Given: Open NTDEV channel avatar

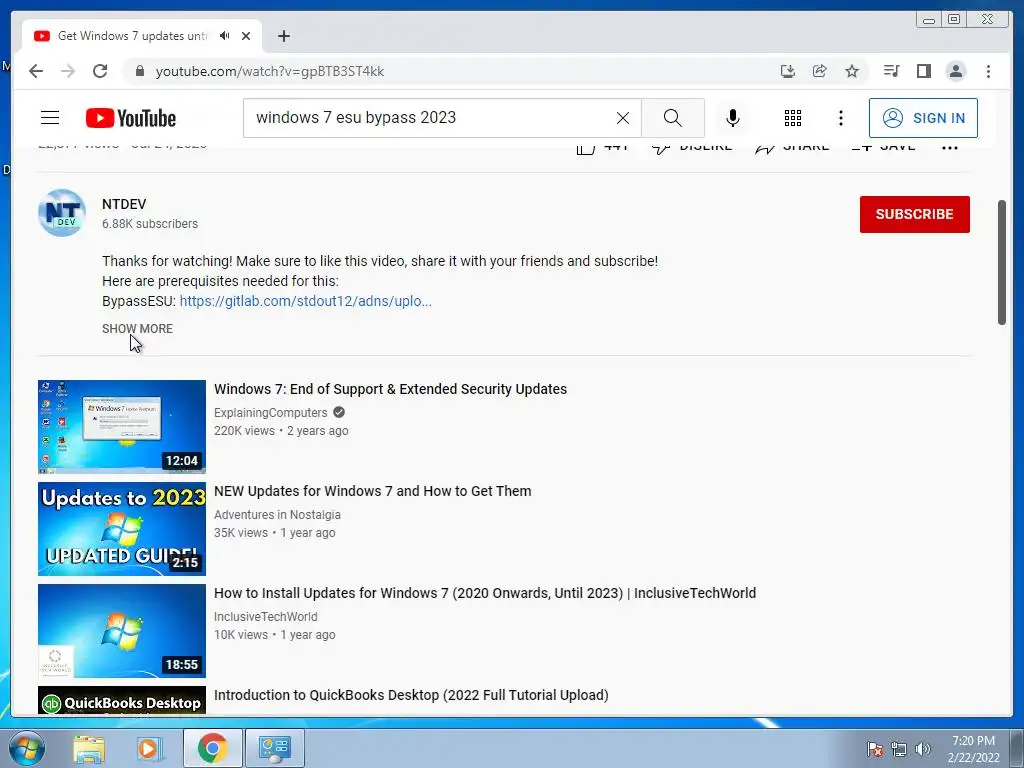Looking at the screenshot, I should [x=62, y=213].
